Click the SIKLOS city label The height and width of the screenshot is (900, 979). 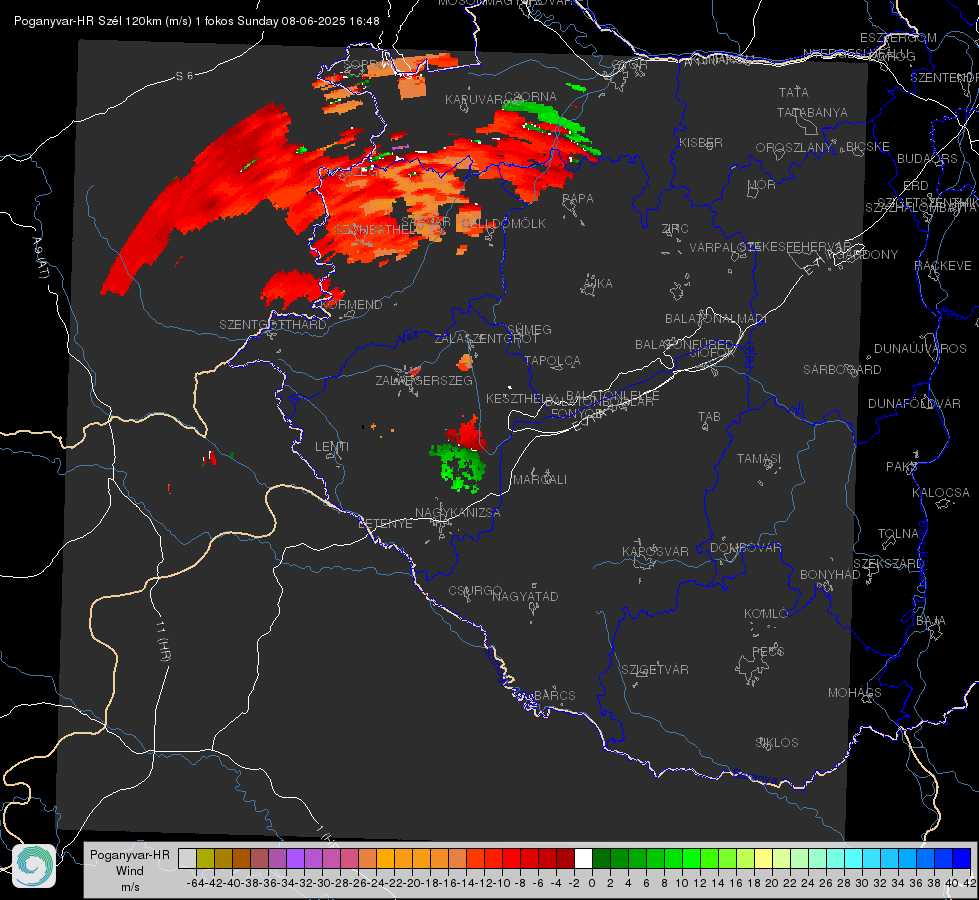point(777,743)
